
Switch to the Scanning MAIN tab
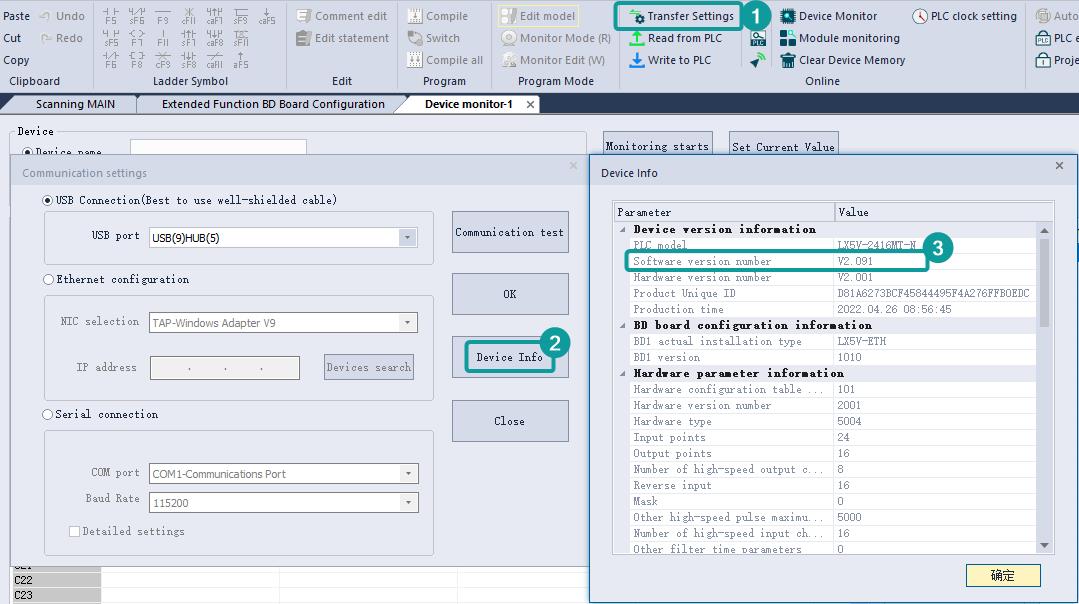pos(75,104)
